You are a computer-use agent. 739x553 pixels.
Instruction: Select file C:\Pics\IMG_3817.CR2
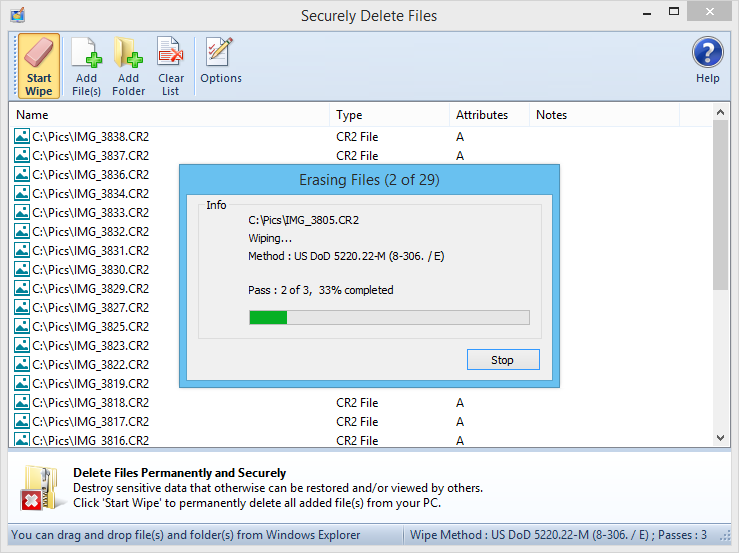[x=90, y=421]
